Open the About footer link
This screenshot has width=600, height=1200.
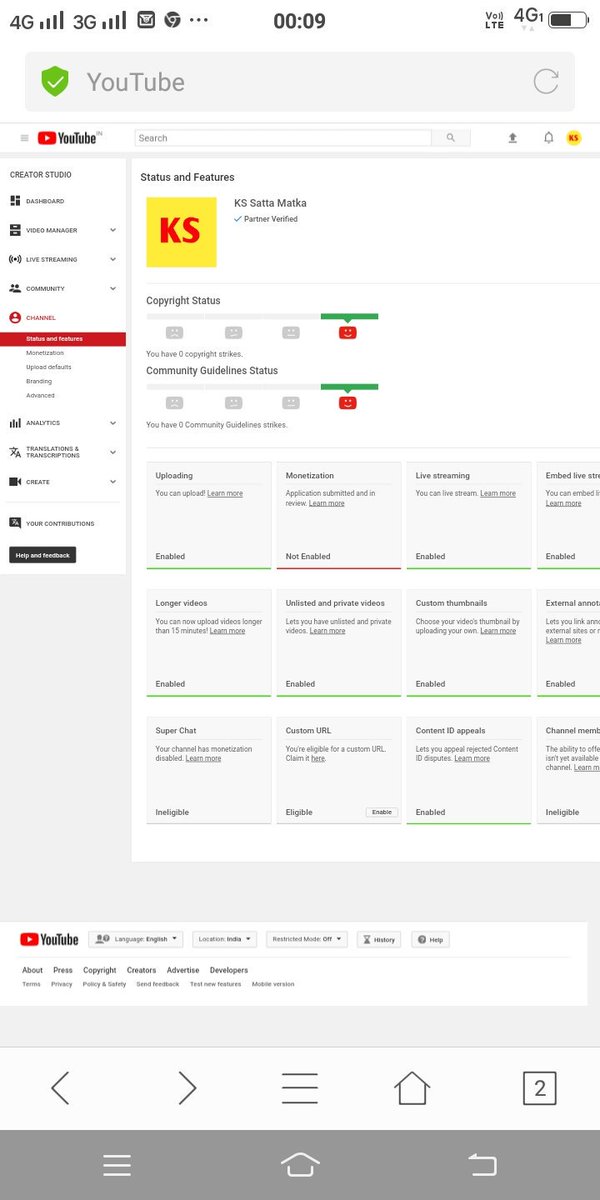[33, 970]
